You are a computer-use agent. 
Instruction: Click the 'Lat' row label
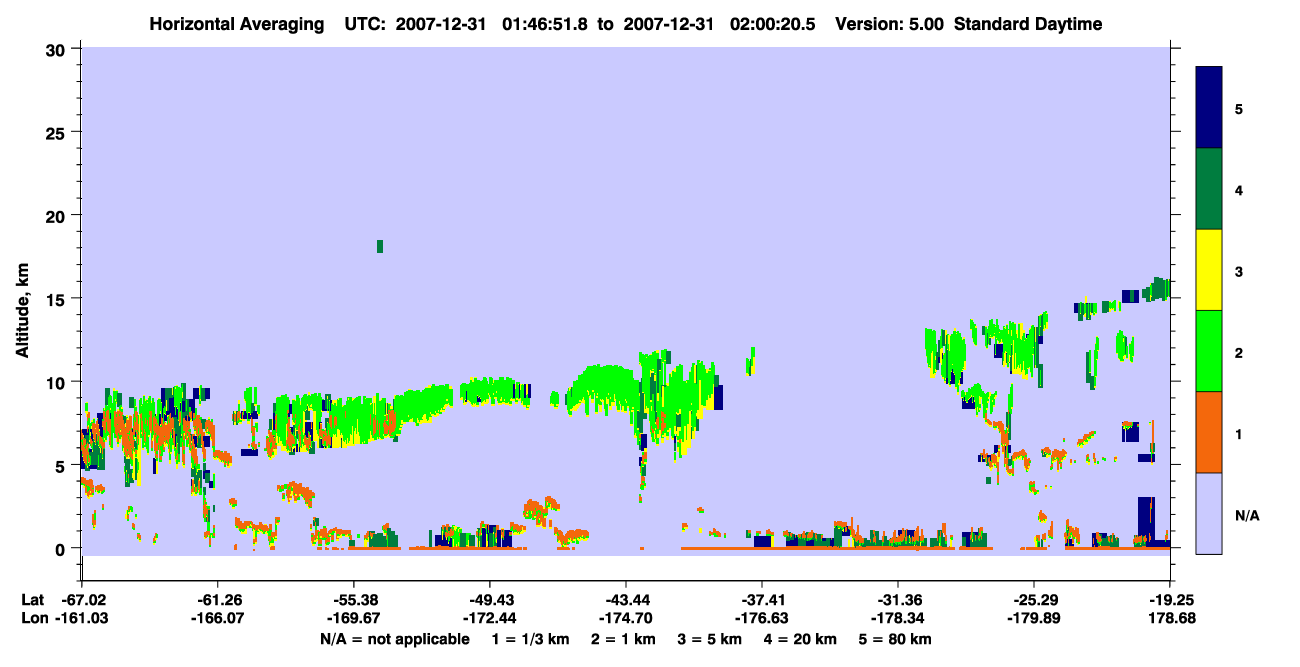pos(32,600)
